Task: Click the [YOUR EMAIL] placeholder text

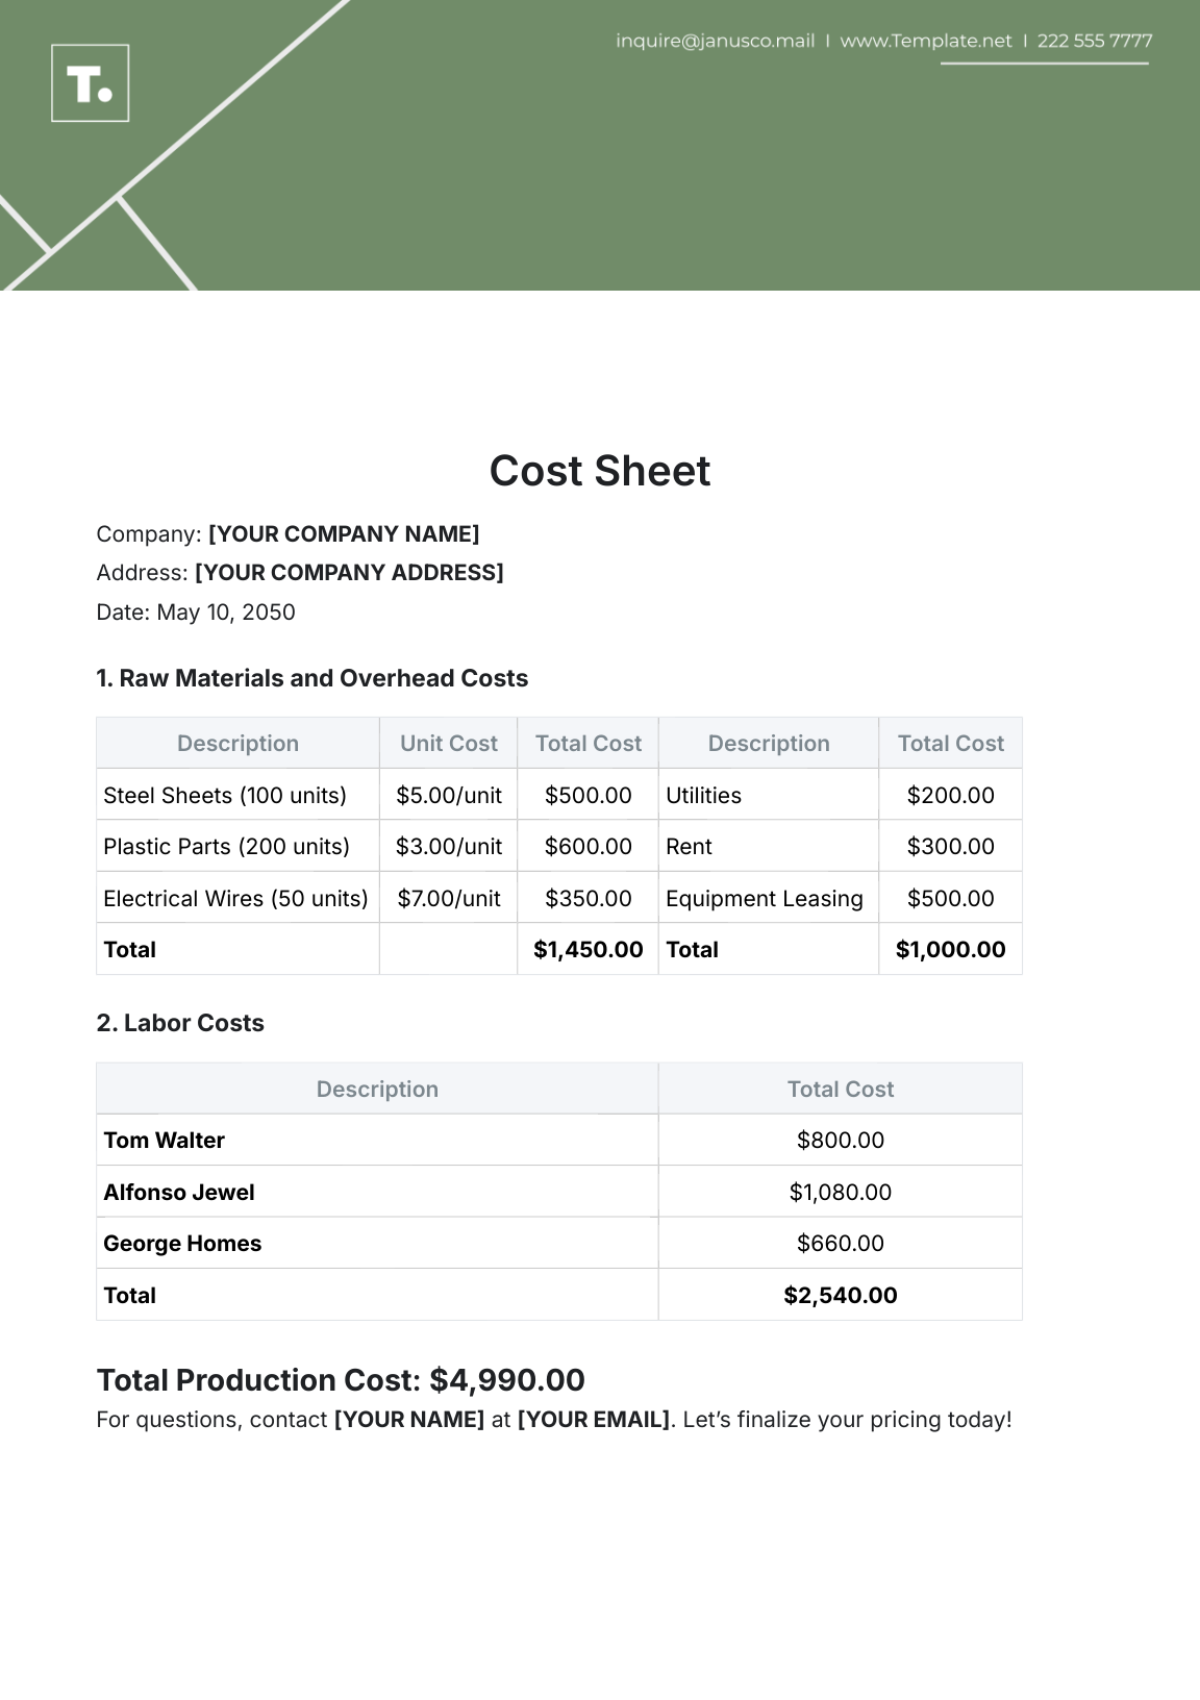Action: 593,1420
